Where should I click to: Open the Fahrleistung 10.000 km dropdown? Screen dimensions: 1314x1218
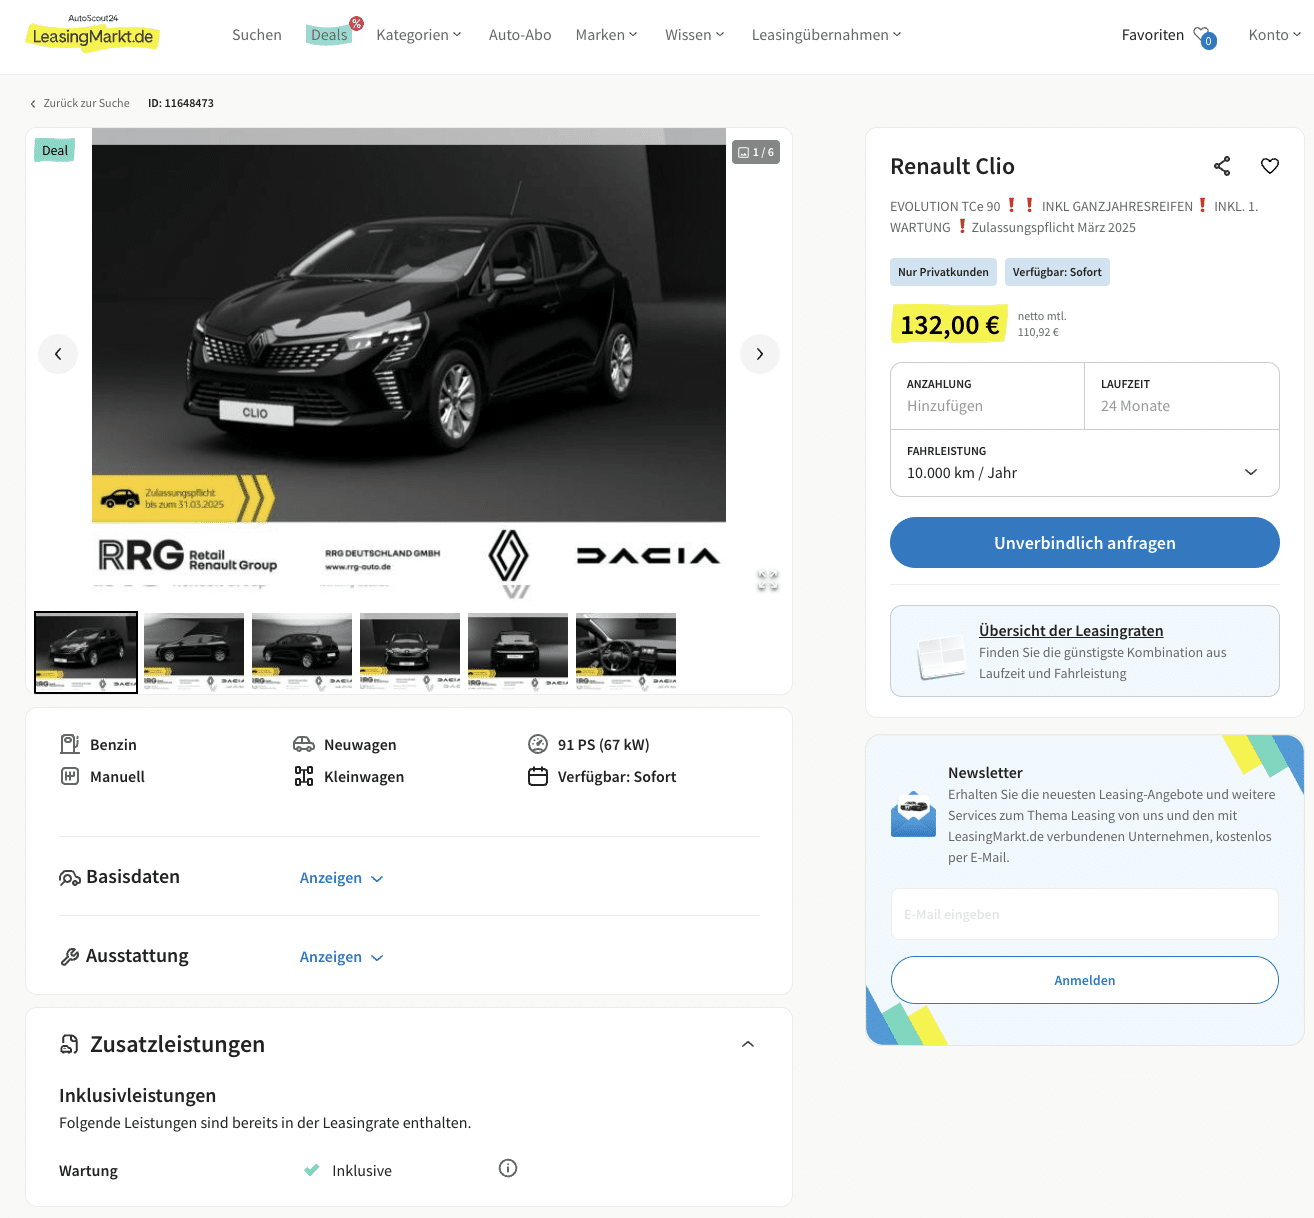pos(1085,463)
